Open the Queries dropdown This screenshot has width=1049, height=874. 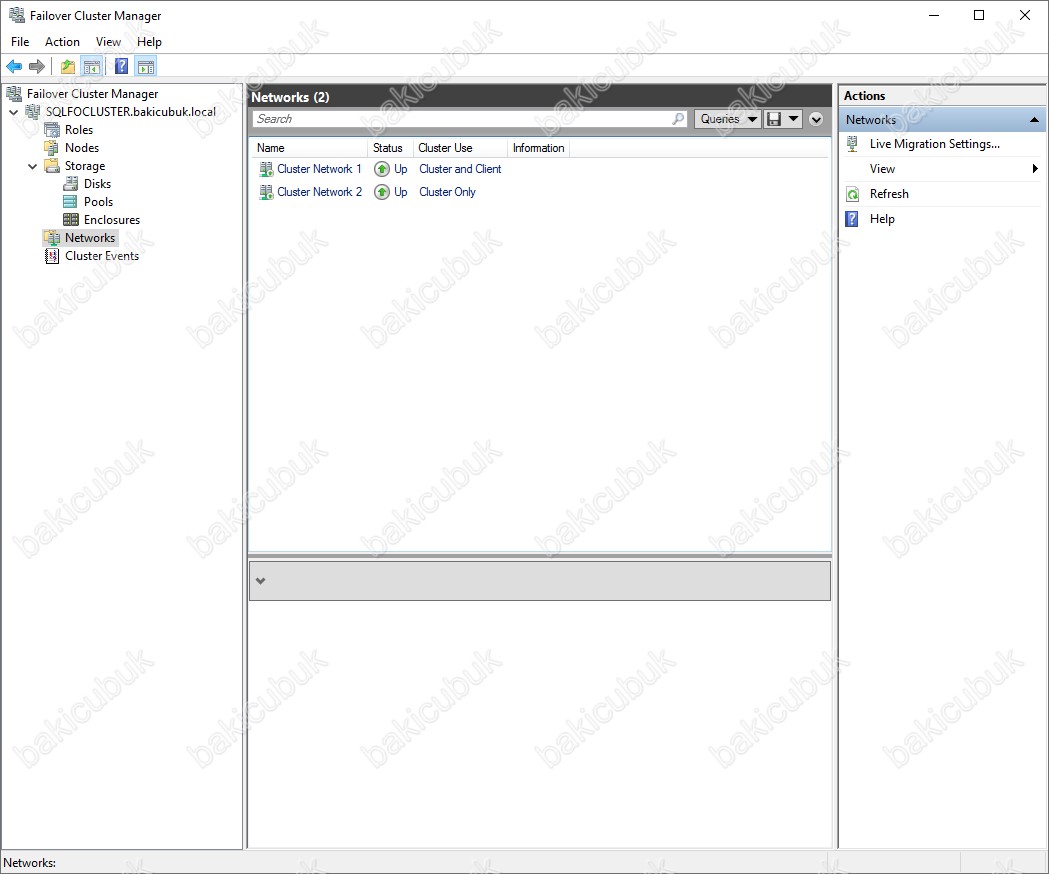click(x=727, y=119)
